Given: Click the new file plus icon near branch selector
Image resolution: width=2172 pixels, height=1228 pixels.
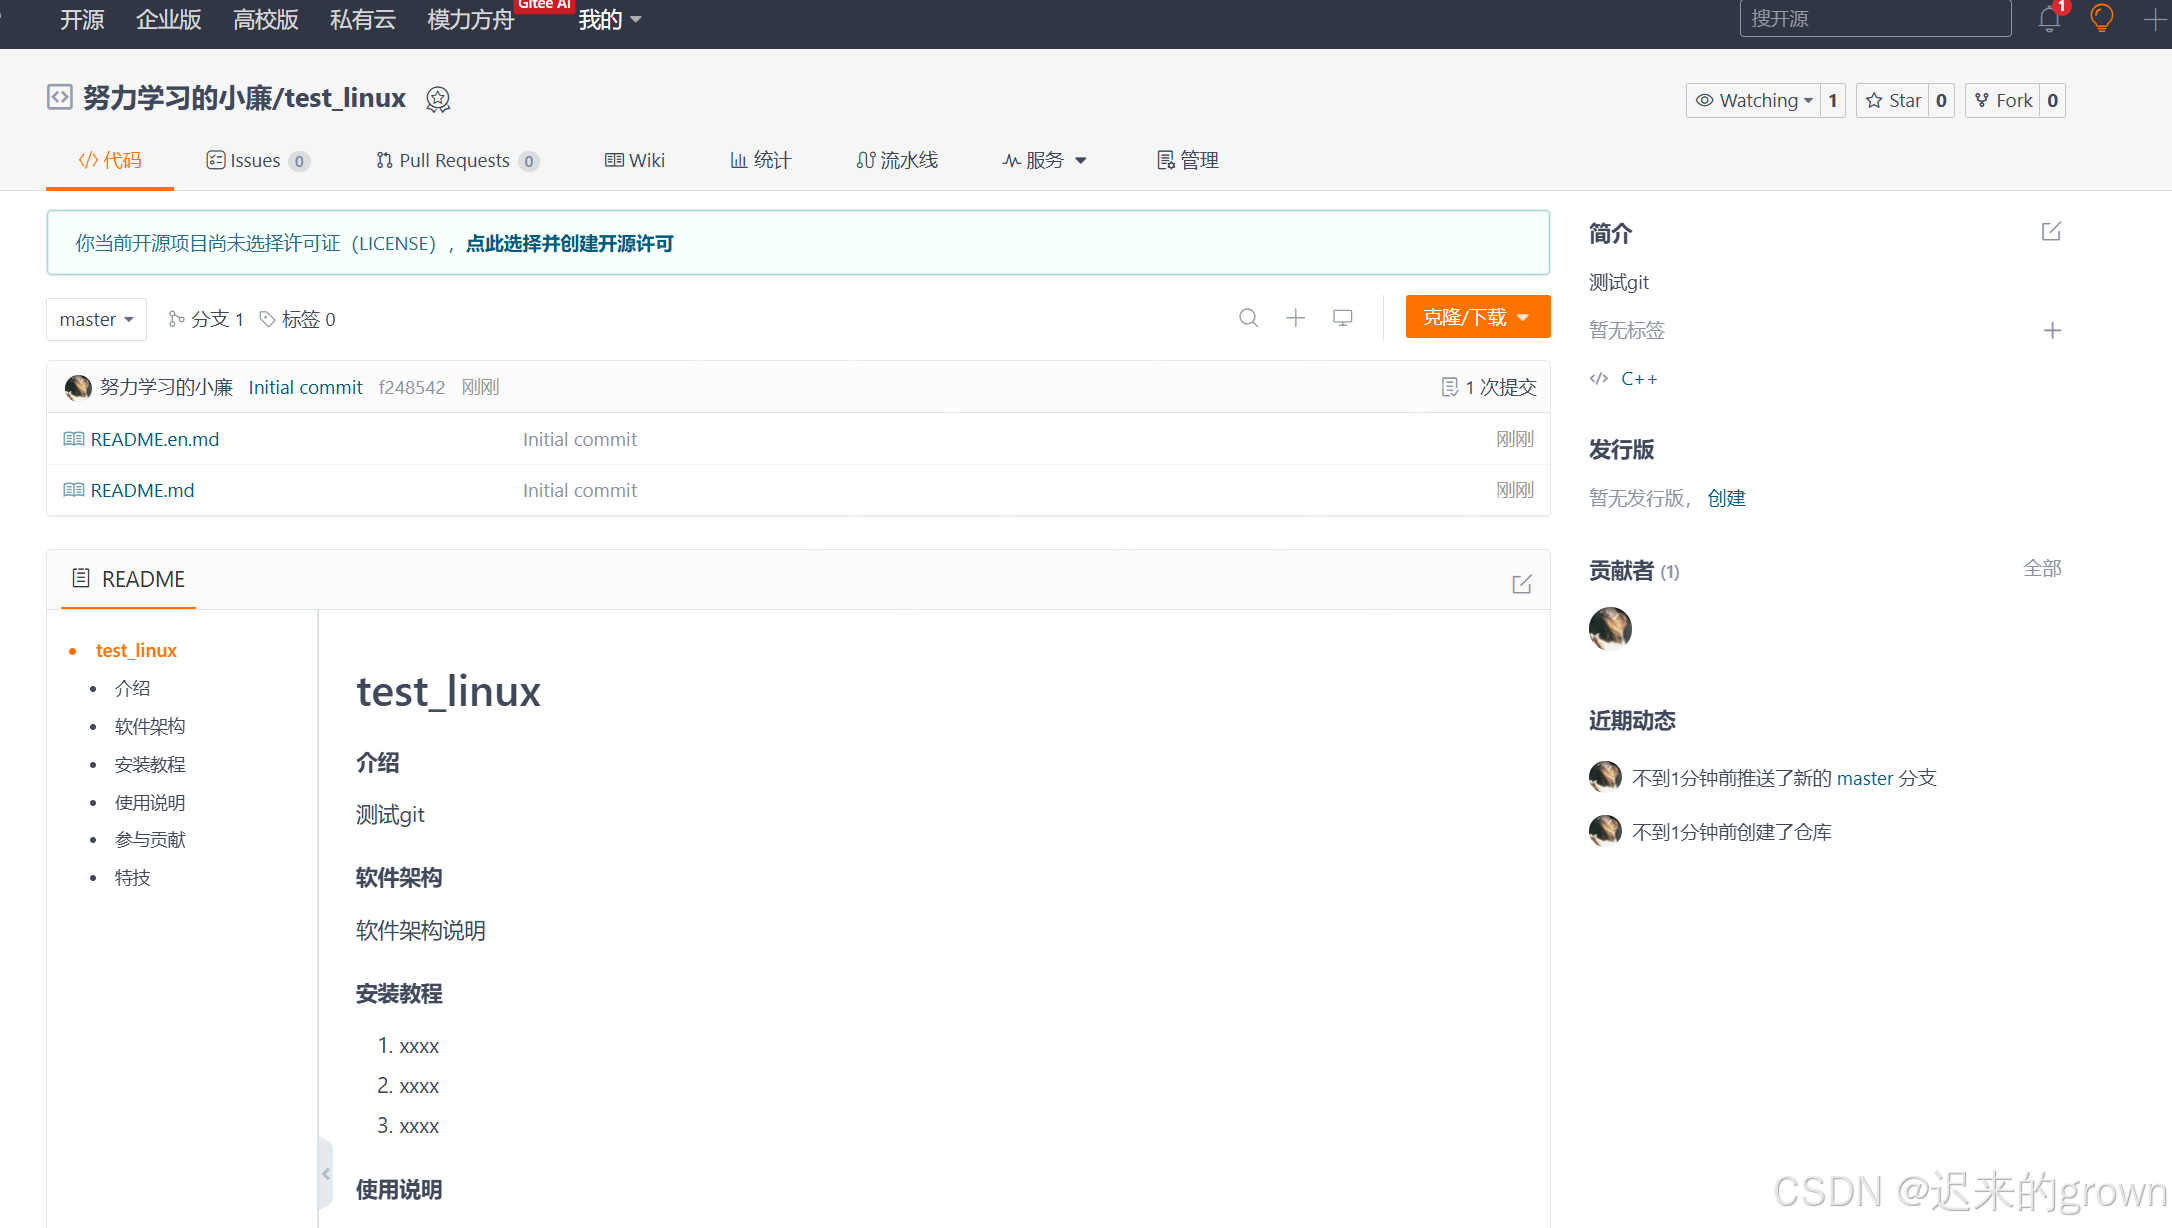Looking at the screenshot, I should click(x=1295, y=317).
